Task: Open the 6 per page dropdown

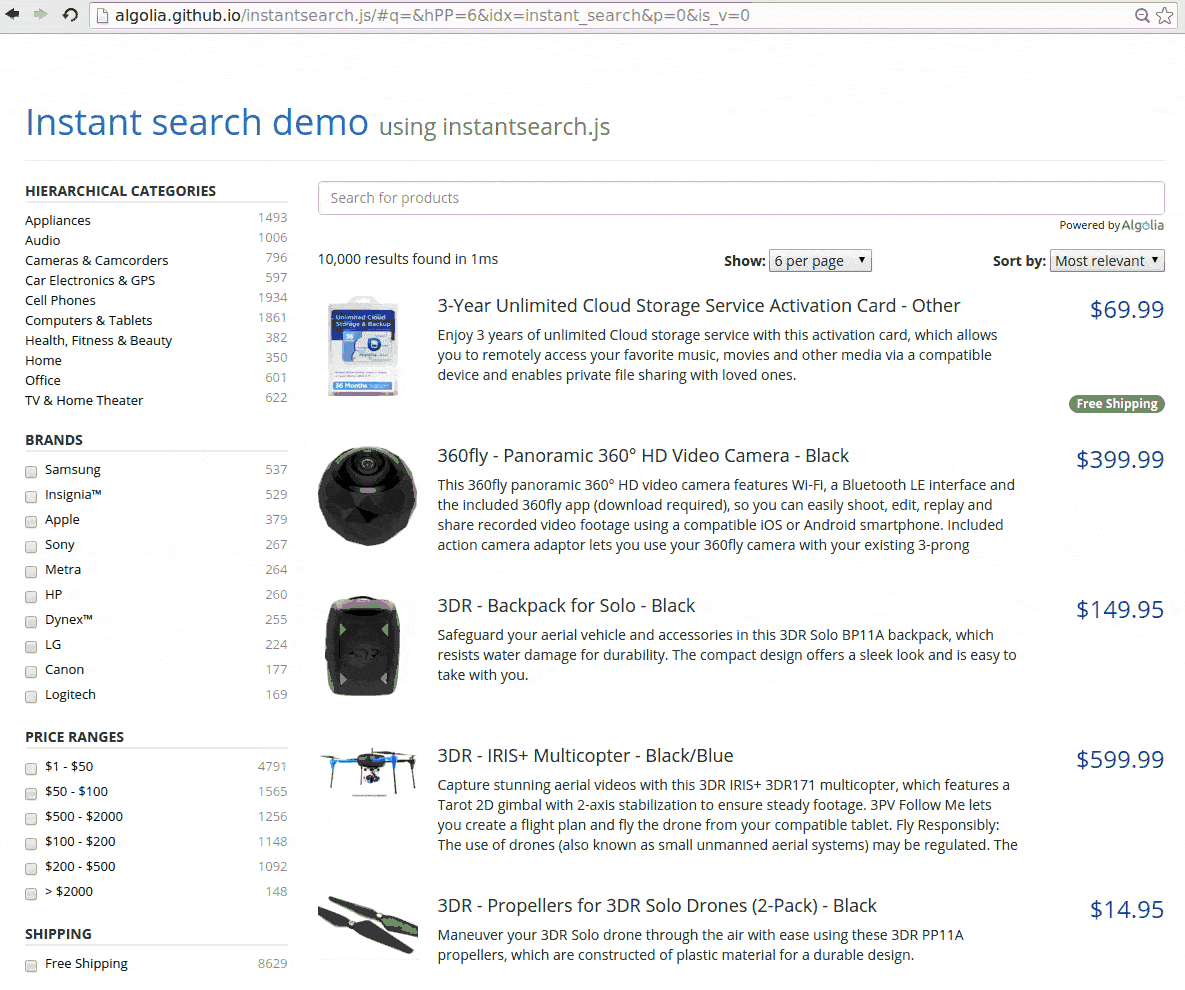Action: tap(820, 261)
